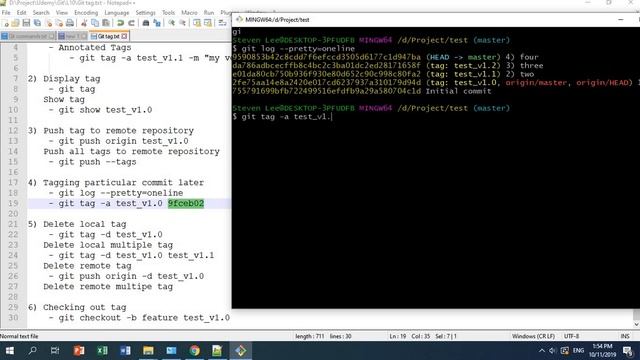Click the line '- git push --tags'
This screenshot has width=640, height=360.
(x=92, y=162)
